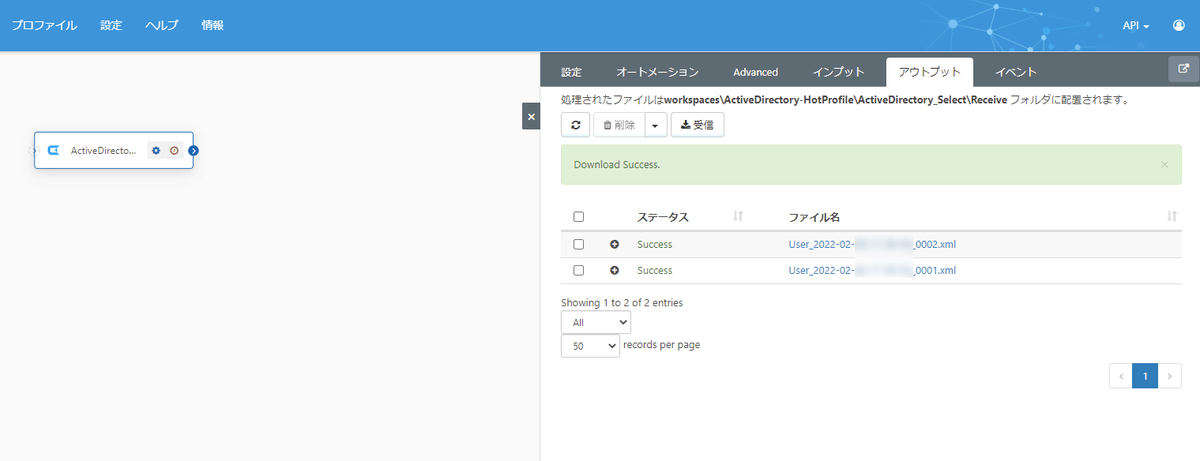Switch to the イベント tab
The width and height of the screenshot is (1200, 461).
click(x=1016, y=72)
